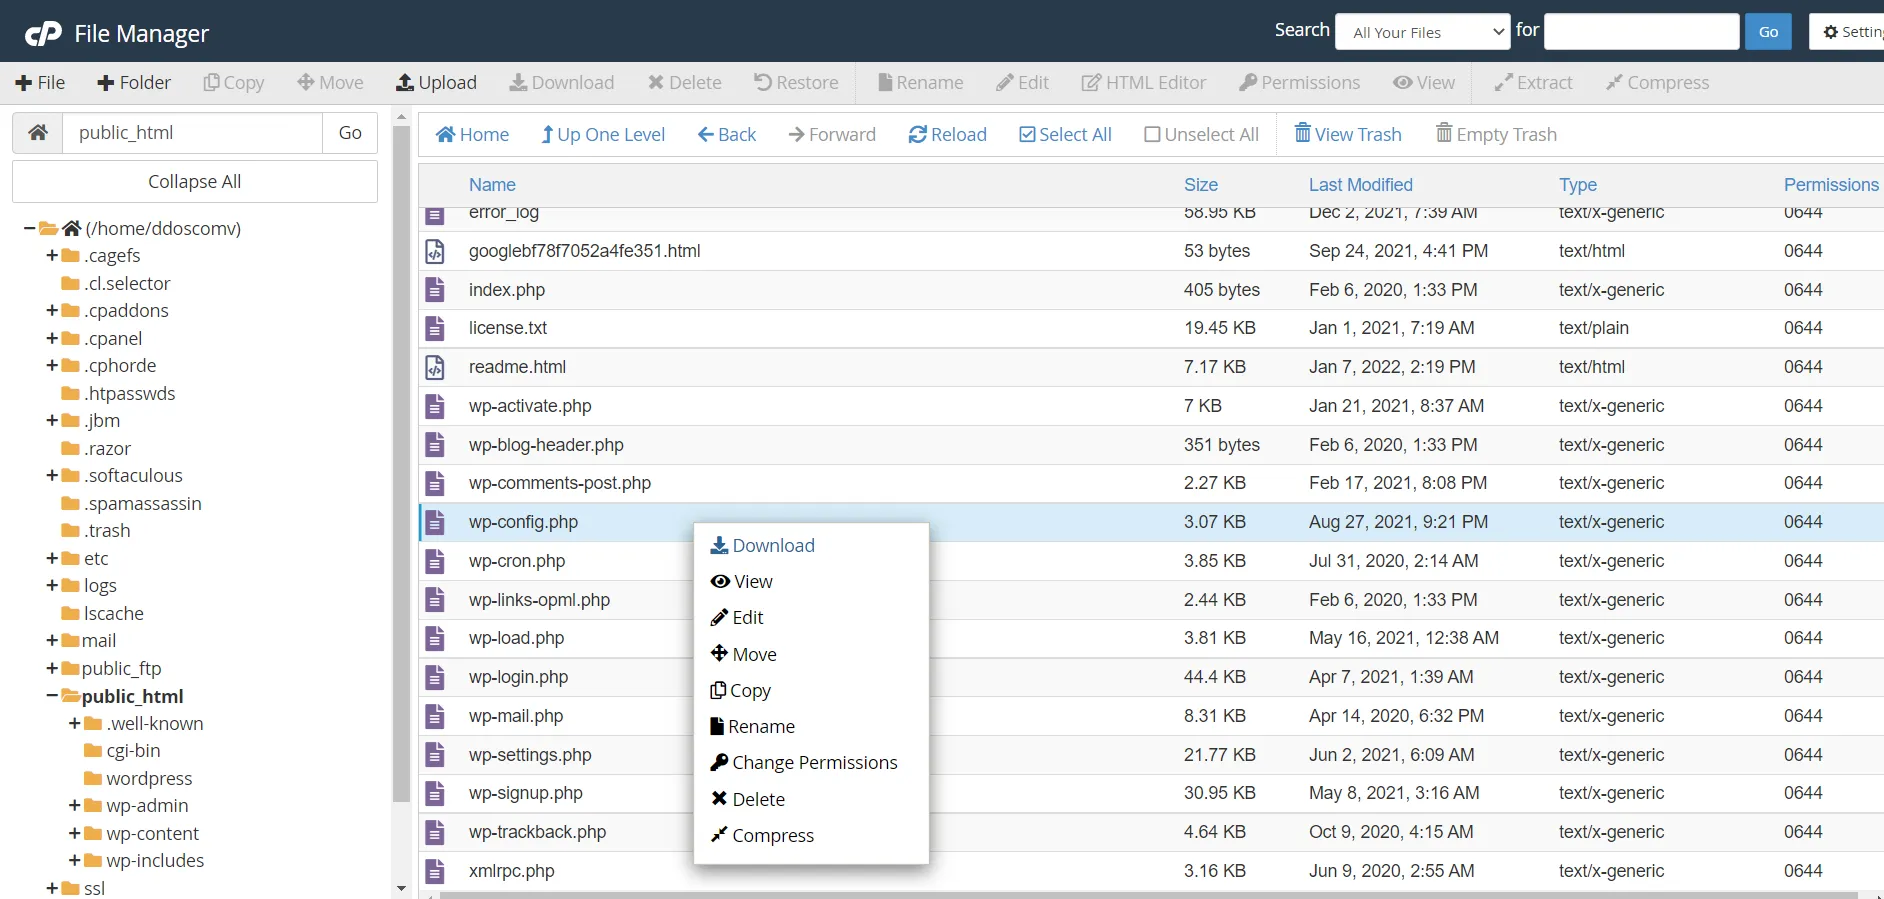Screen dimensions: 1884x899
Task: Click the toolbar Download button
Action: coord(562,82)
